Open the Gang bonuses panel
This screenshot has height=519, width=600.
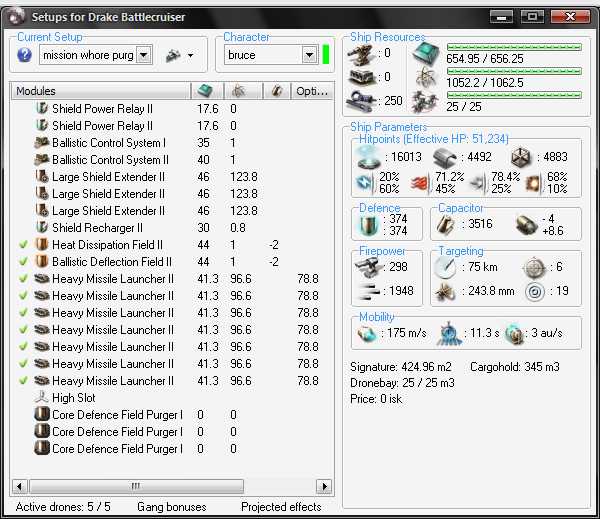point(172,507)
